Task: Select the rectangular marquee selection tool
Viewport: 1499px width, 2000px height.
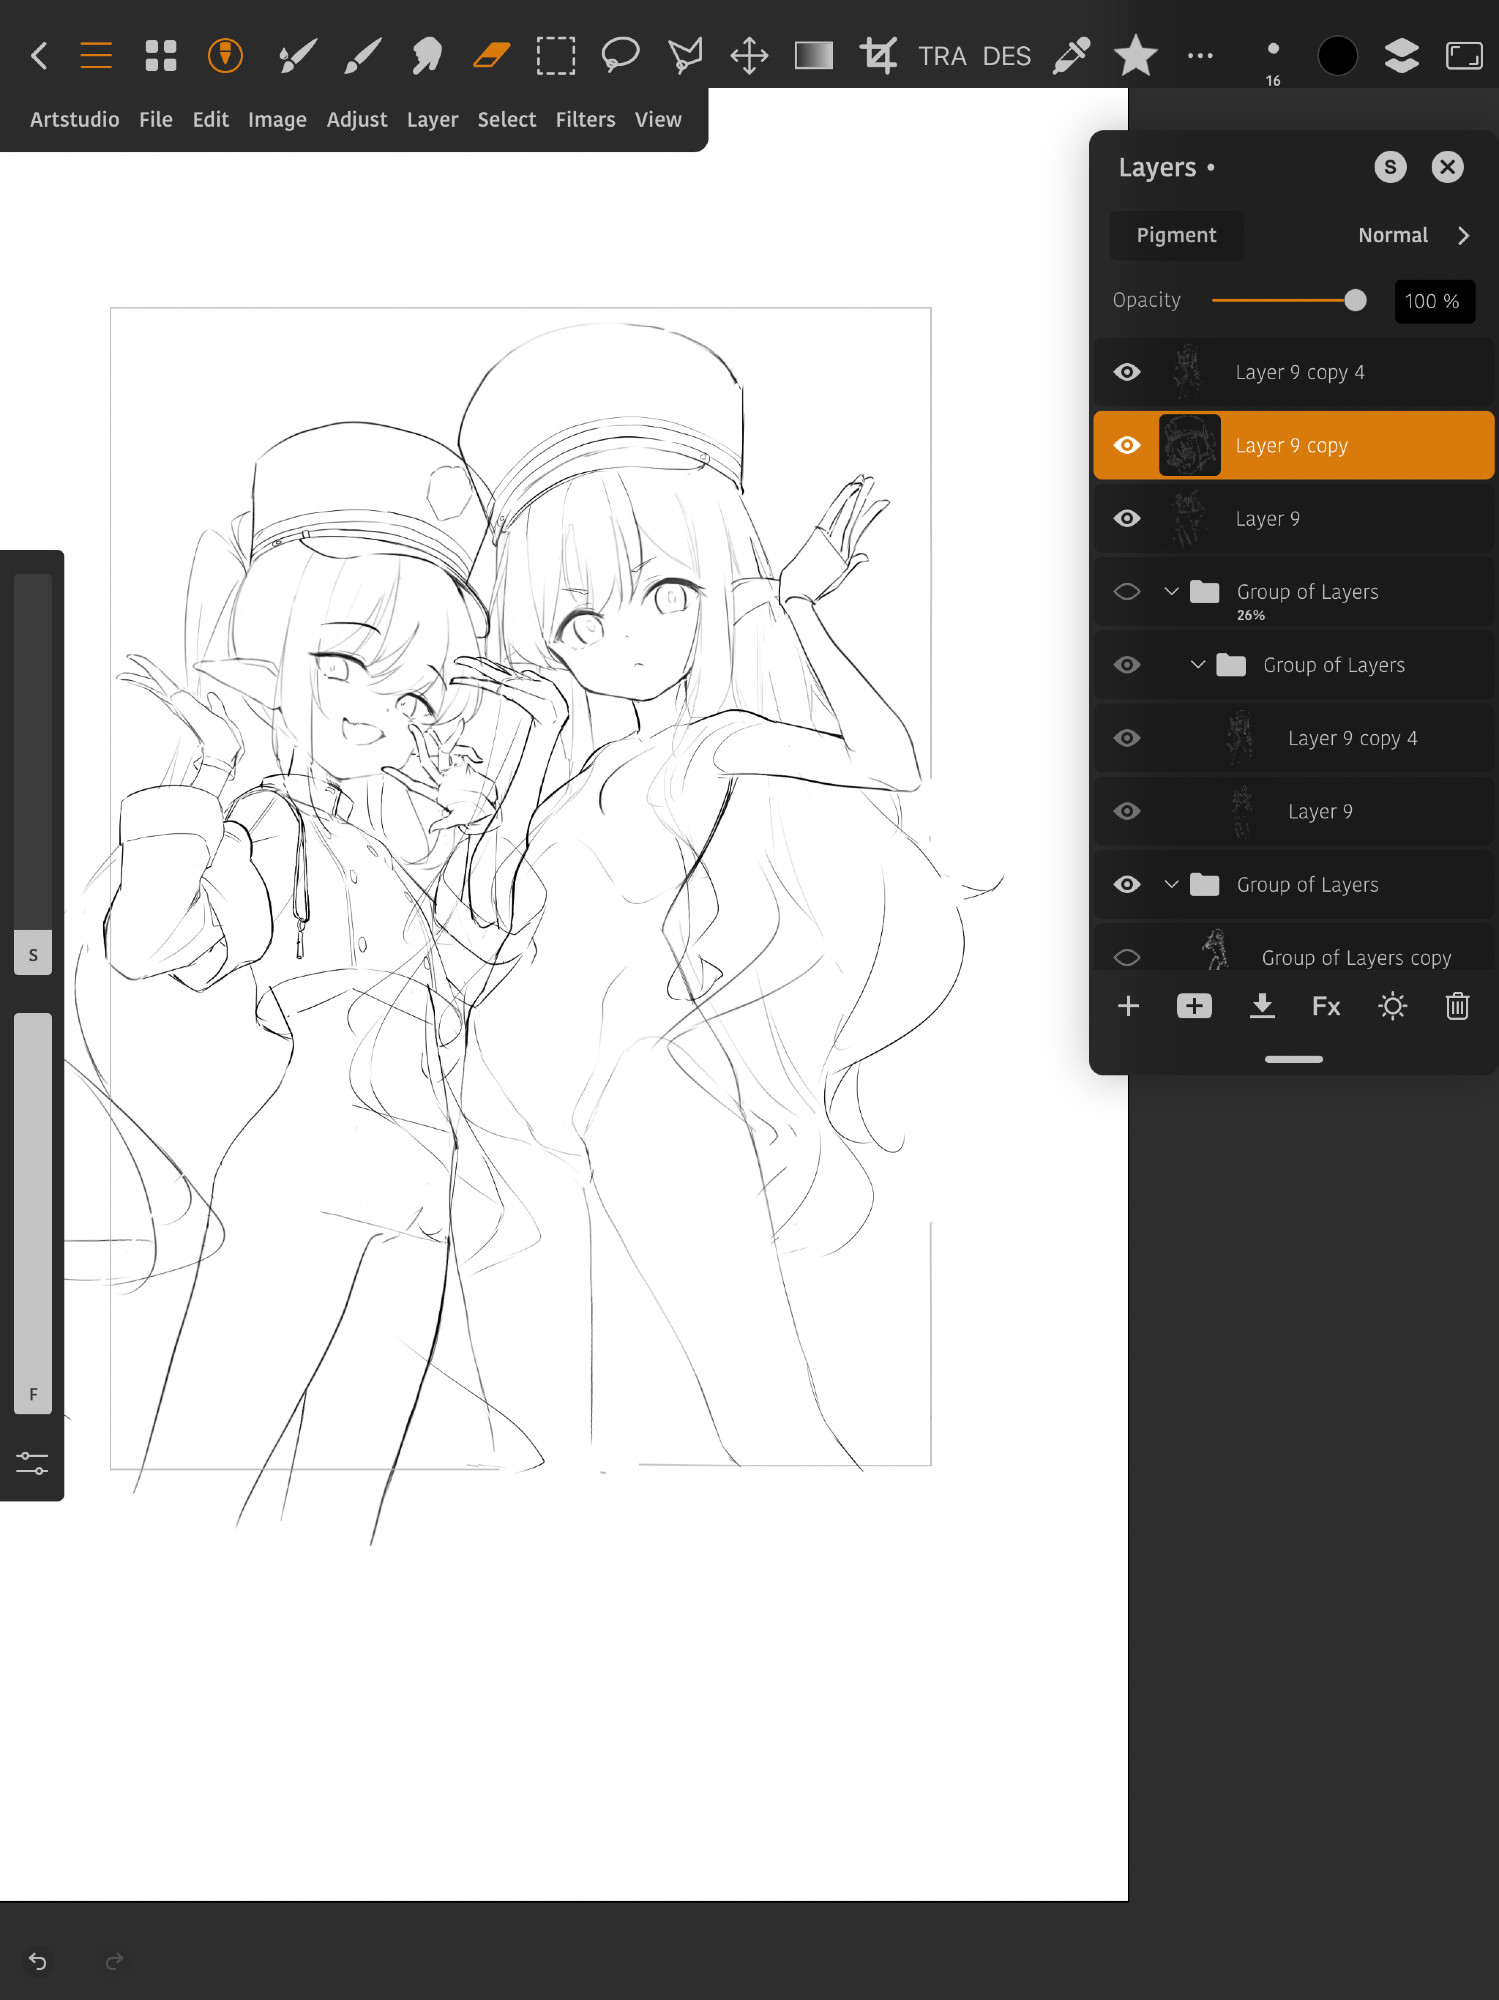Action: point(556,56)
